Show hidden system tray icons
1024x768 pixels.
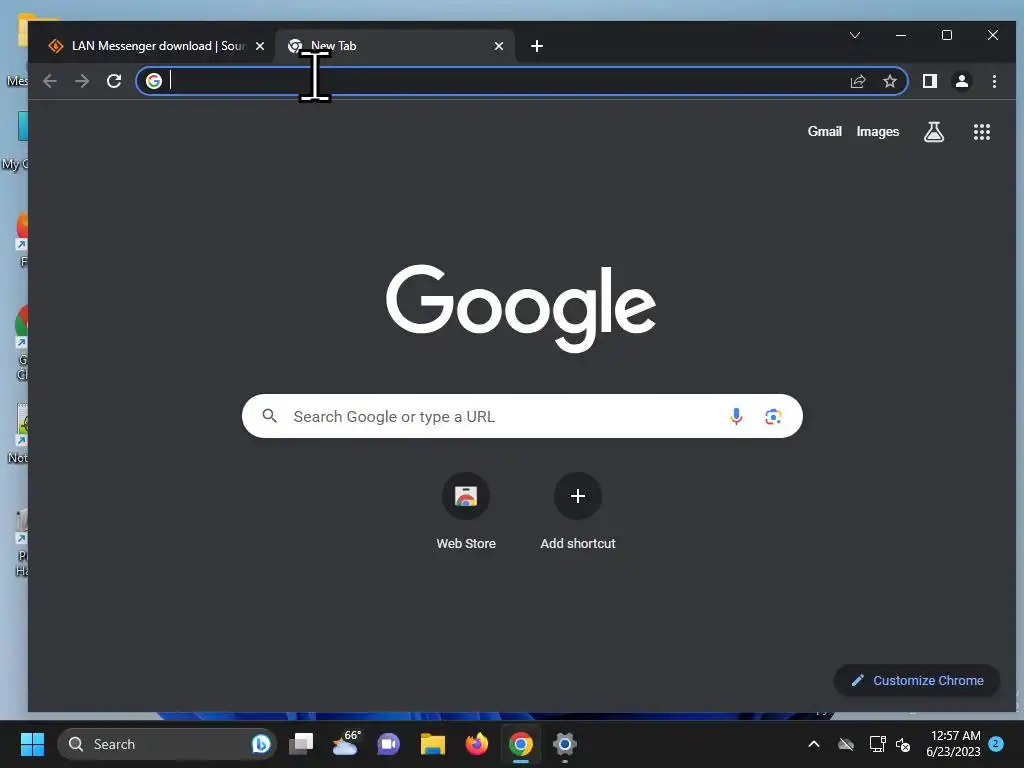coord(814,744)
